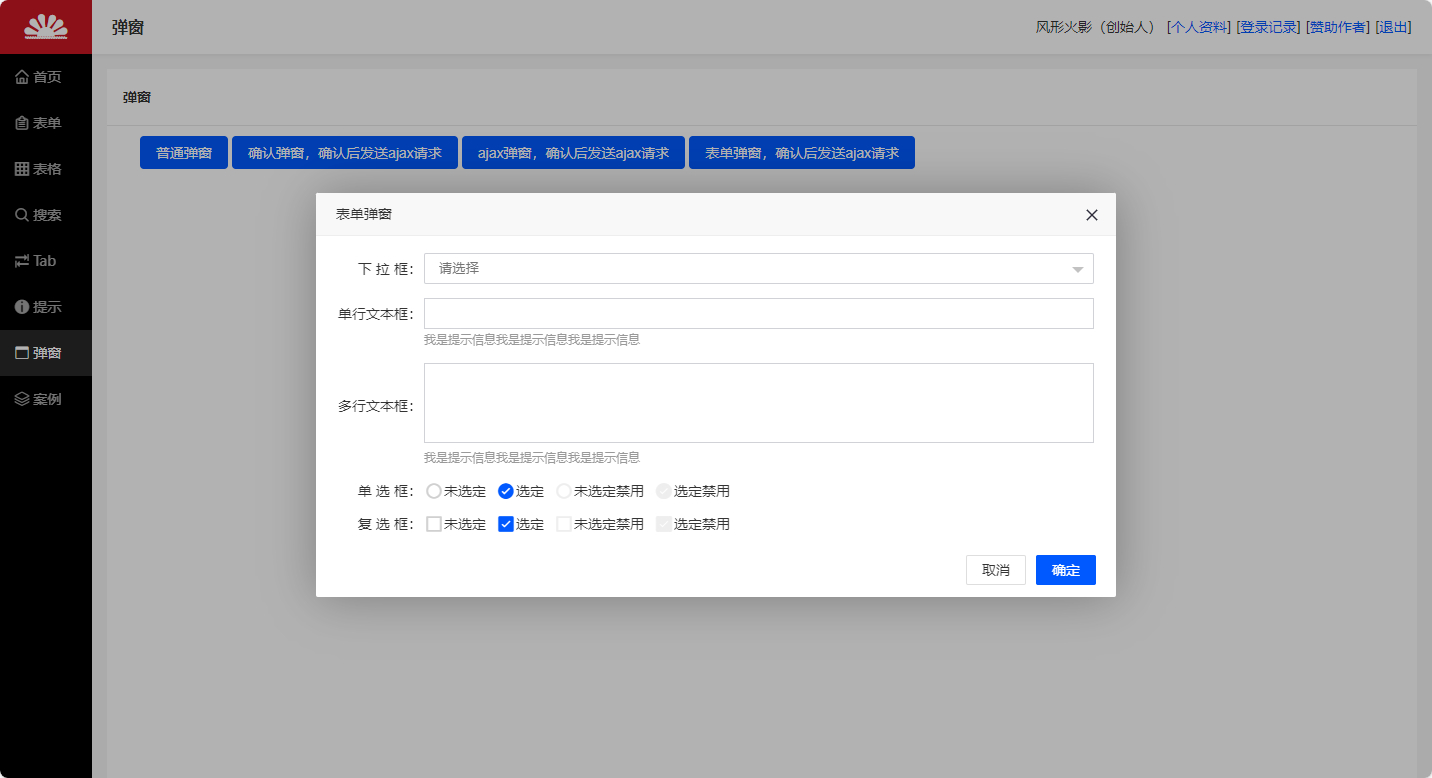The width and height of the screenshot is (1432, 778).
Task: Select 搜索 in the sidebar menu
Action: [x=46, y=215]
